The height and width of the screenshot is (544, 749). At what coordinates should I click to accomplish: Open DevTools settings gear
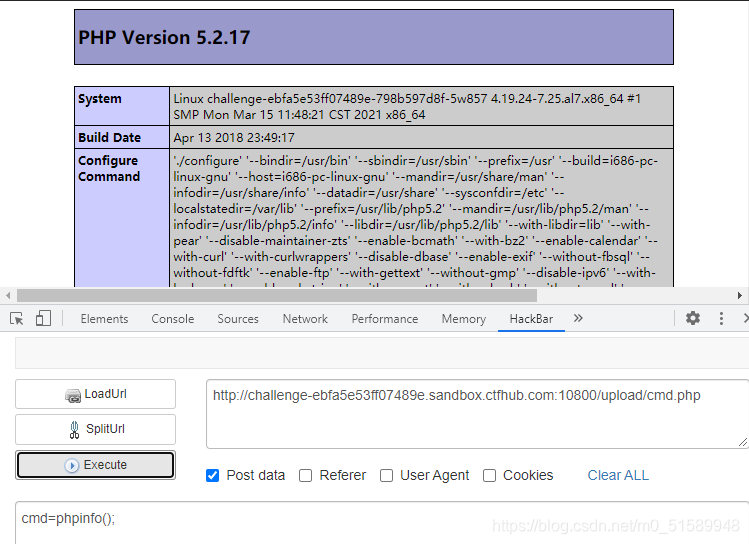point(693,318)
